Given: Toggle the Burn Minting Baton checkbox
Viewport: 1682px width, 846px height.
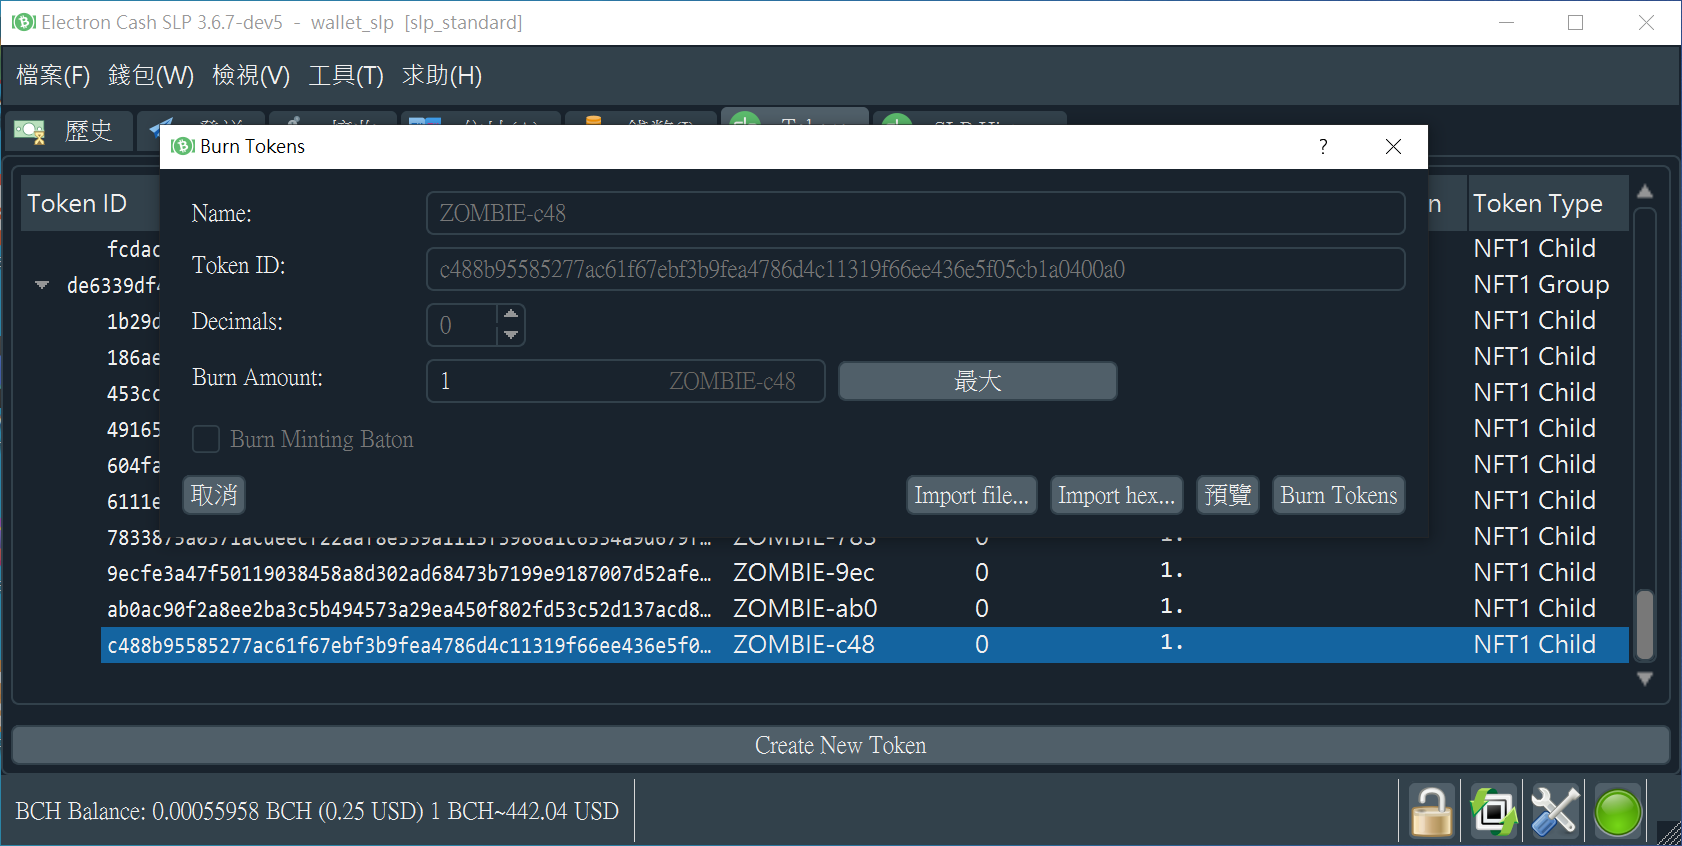Looking at the screenshot, I should pos(206,439).
